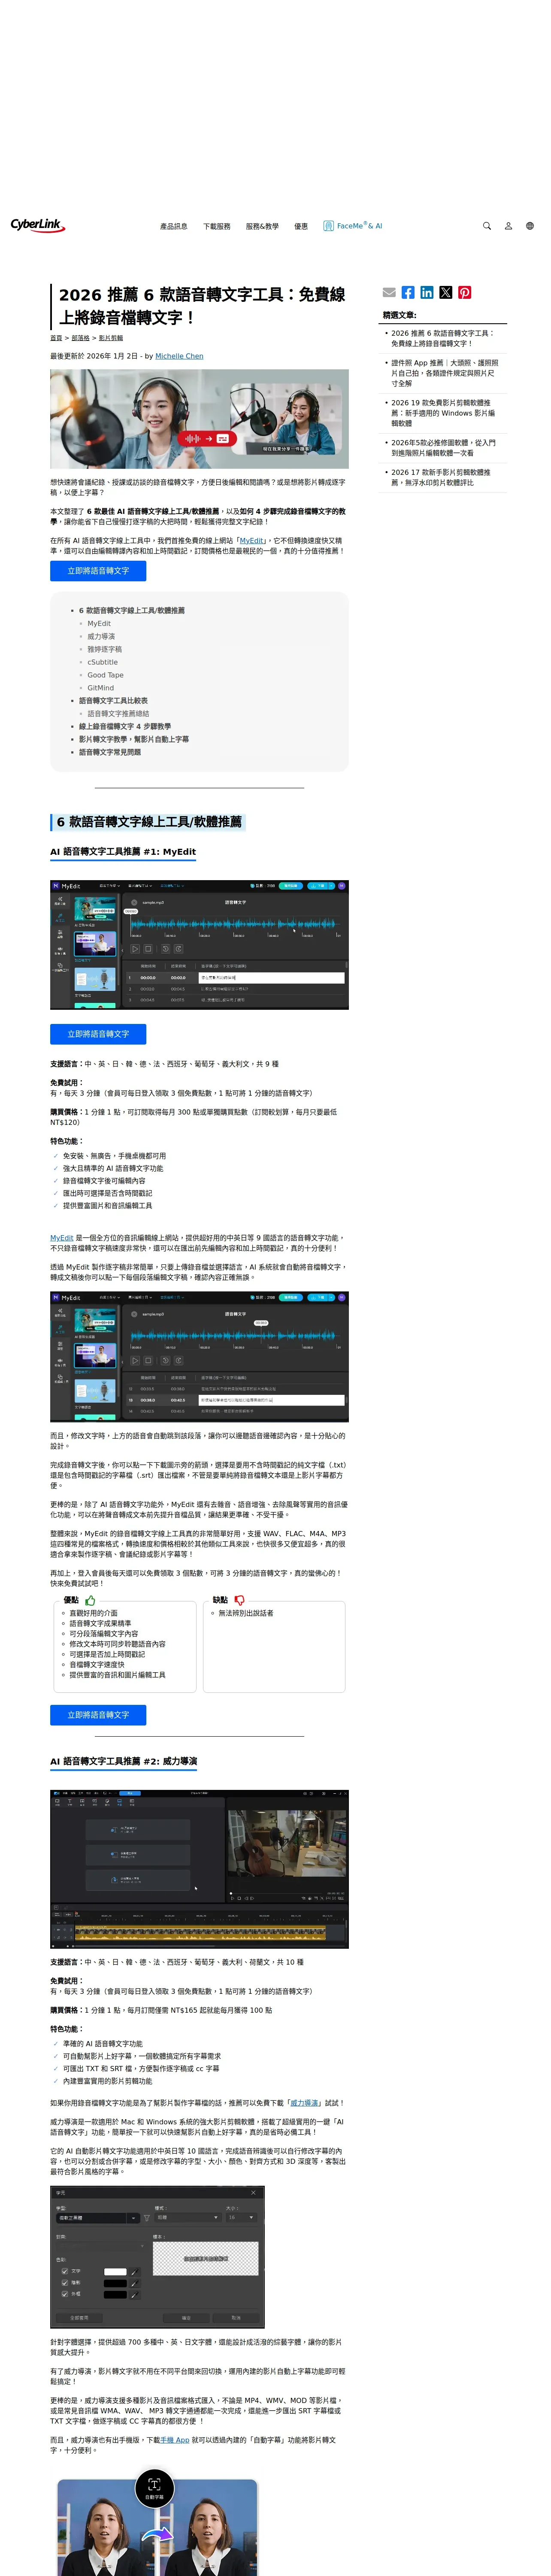Click the MyEdit link starting the description paragraph
Viewport: 551px width, 2576px height.
[62, 1238]
